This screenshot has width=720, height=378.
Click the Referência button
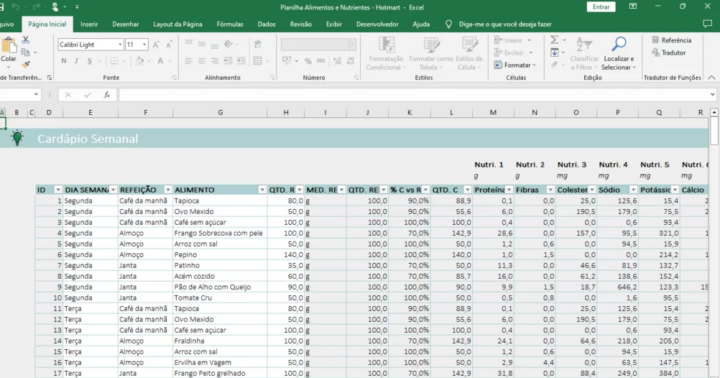tap(671, 40)
